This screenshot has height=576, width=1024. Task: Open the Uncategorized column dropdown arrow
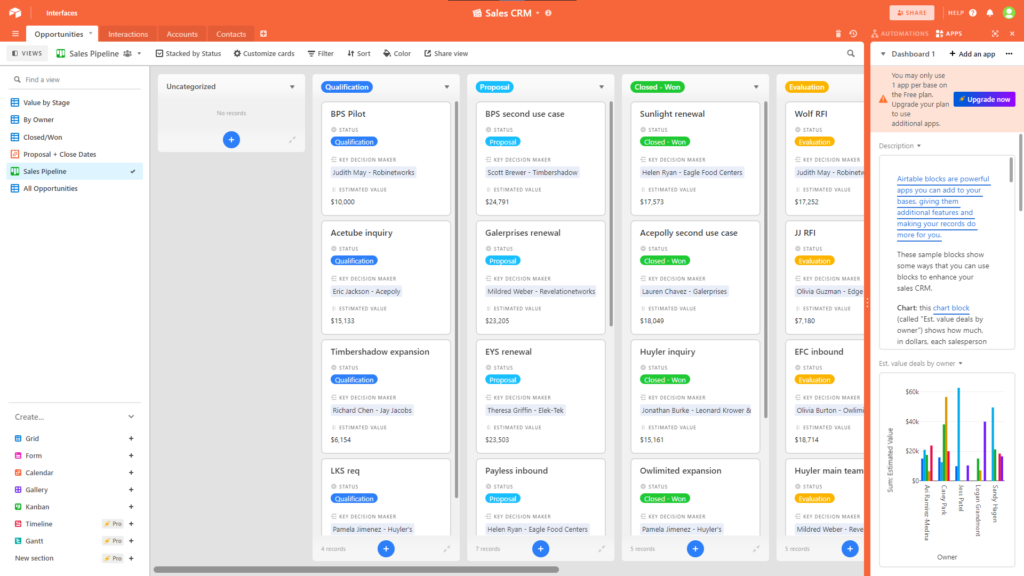(x=292, y=87)
